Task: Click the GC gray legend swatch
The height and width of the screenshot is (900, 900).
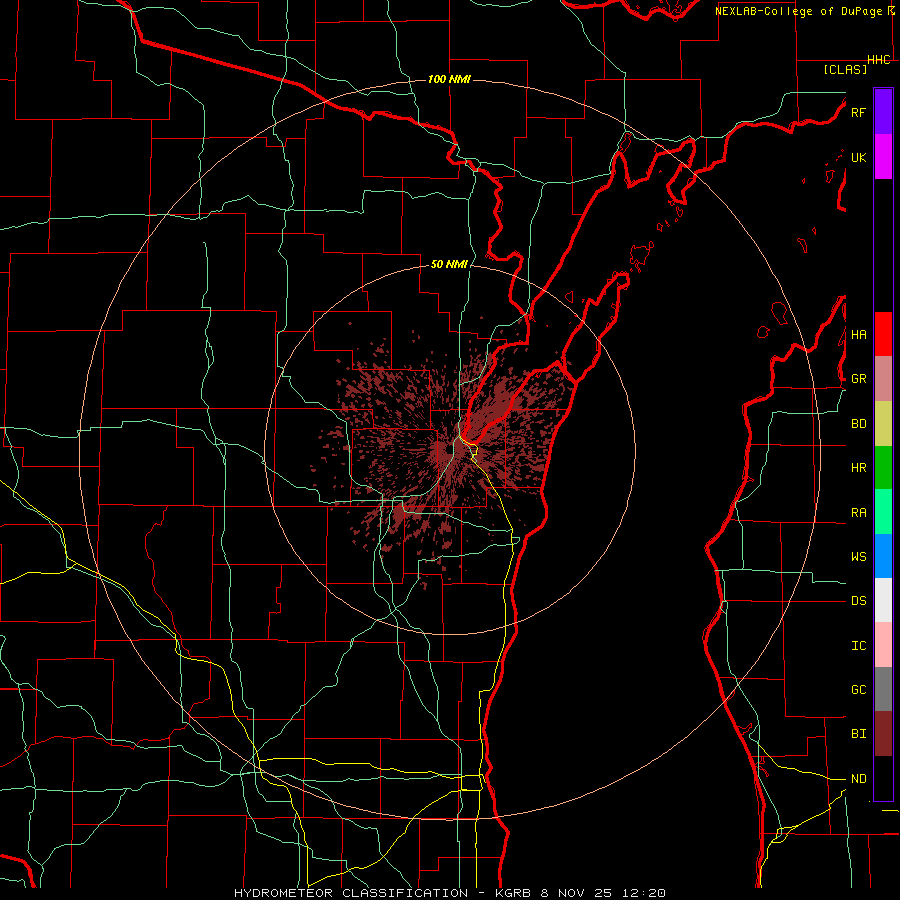Action: click(883, 689)
